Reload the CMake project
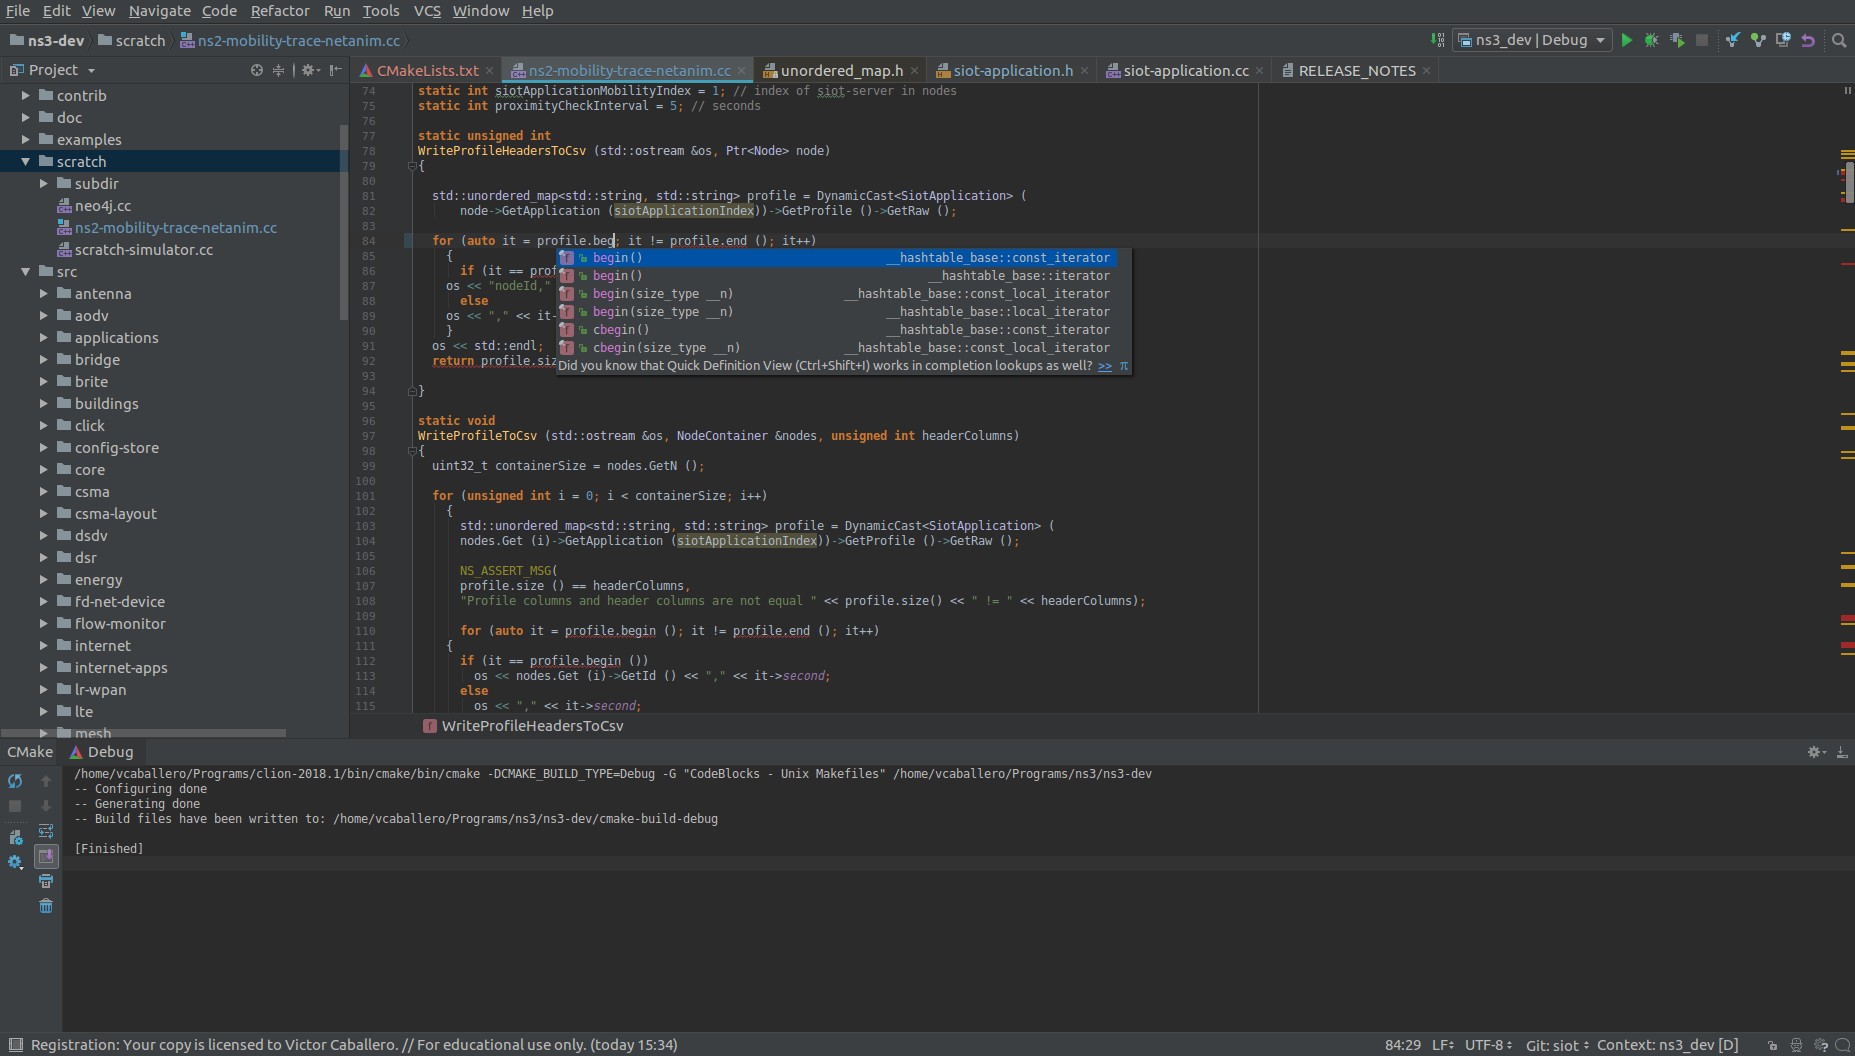The image size is (1855, 1056). point(15,780)
